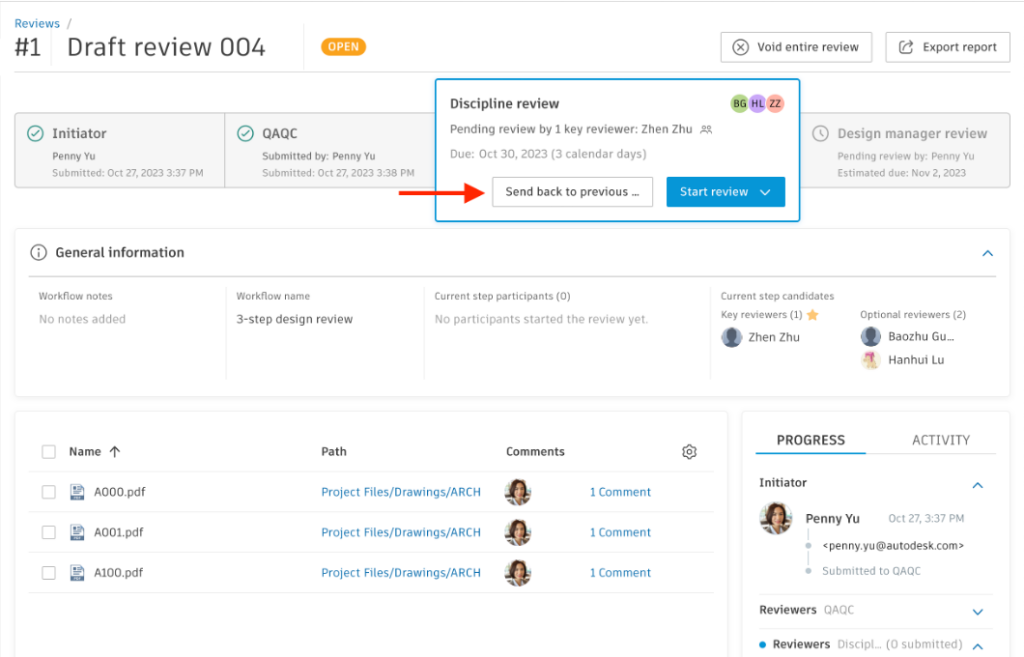The height and width of the screenshot is (657, 1024).
Task: Click the table column settings gear icon
Action: tap(689, 452)
